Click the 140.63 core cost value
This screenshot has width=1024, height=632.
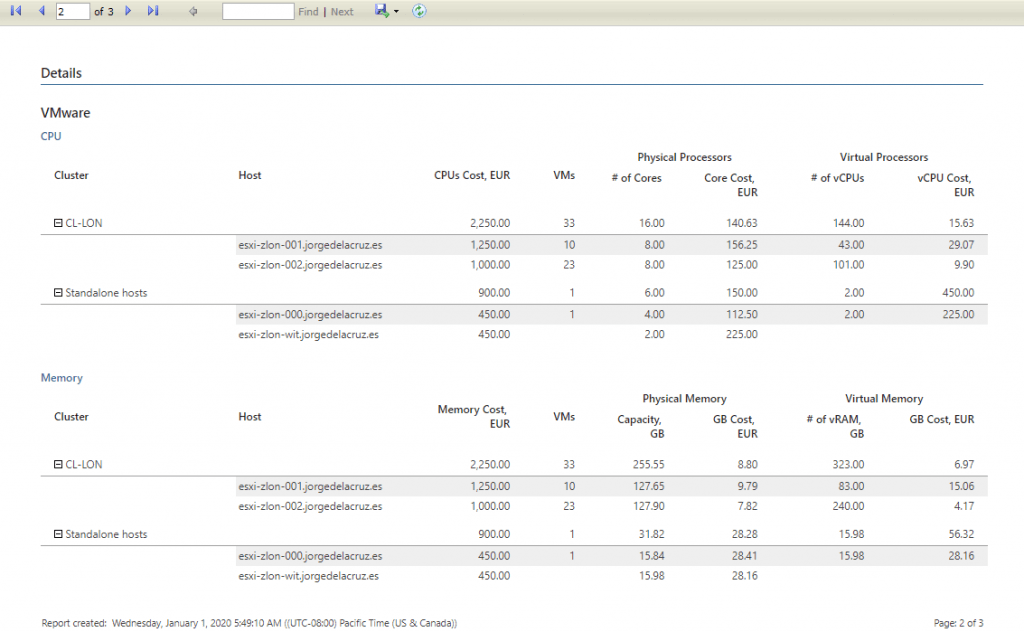(742, 223)
